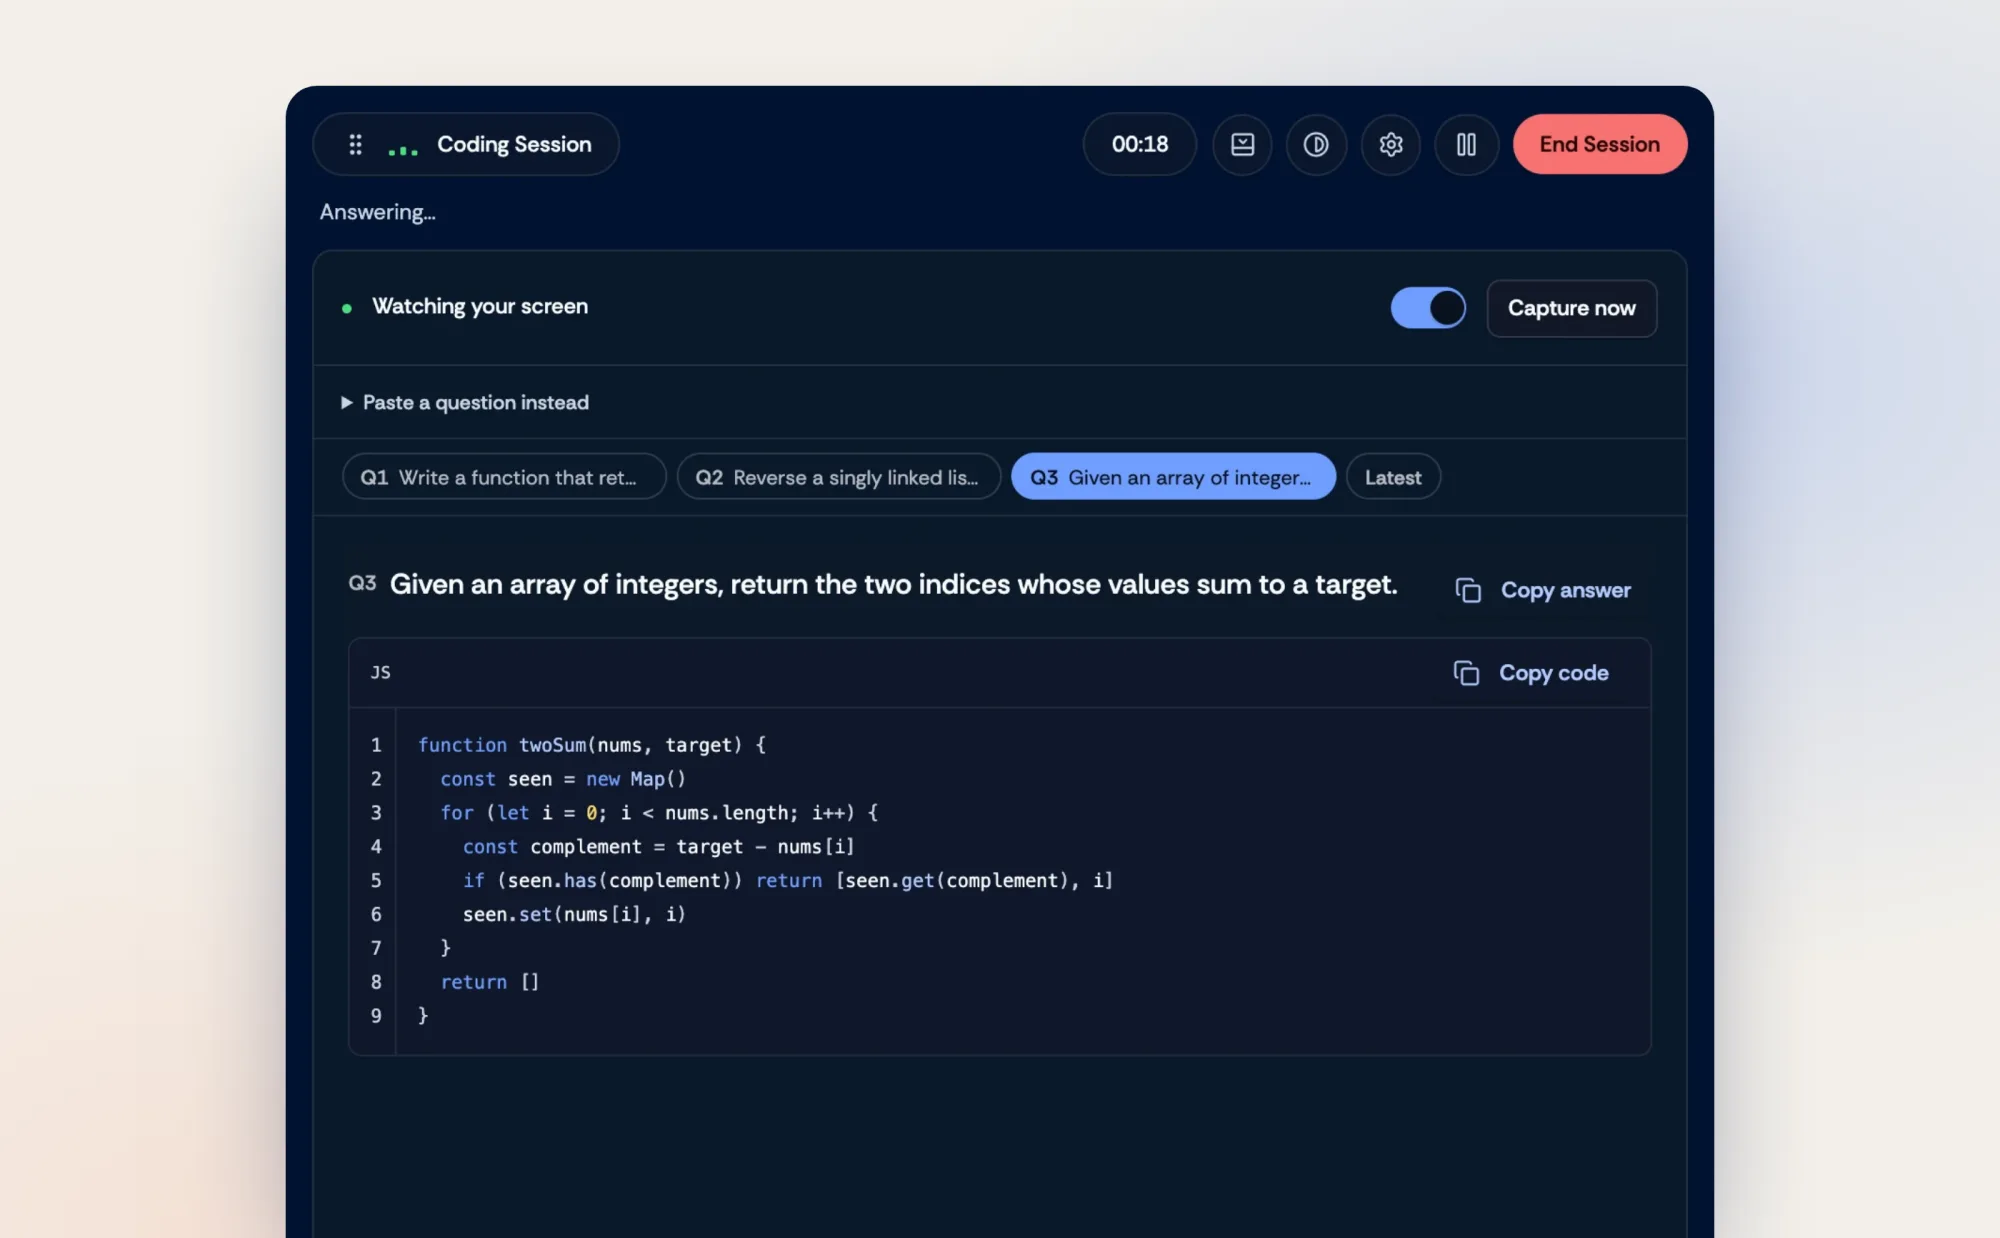Switch to the Q2 Reverse a singly linked list tab
The width and height of the screenshot is (2000, 1238).
(x=839, y=477)
